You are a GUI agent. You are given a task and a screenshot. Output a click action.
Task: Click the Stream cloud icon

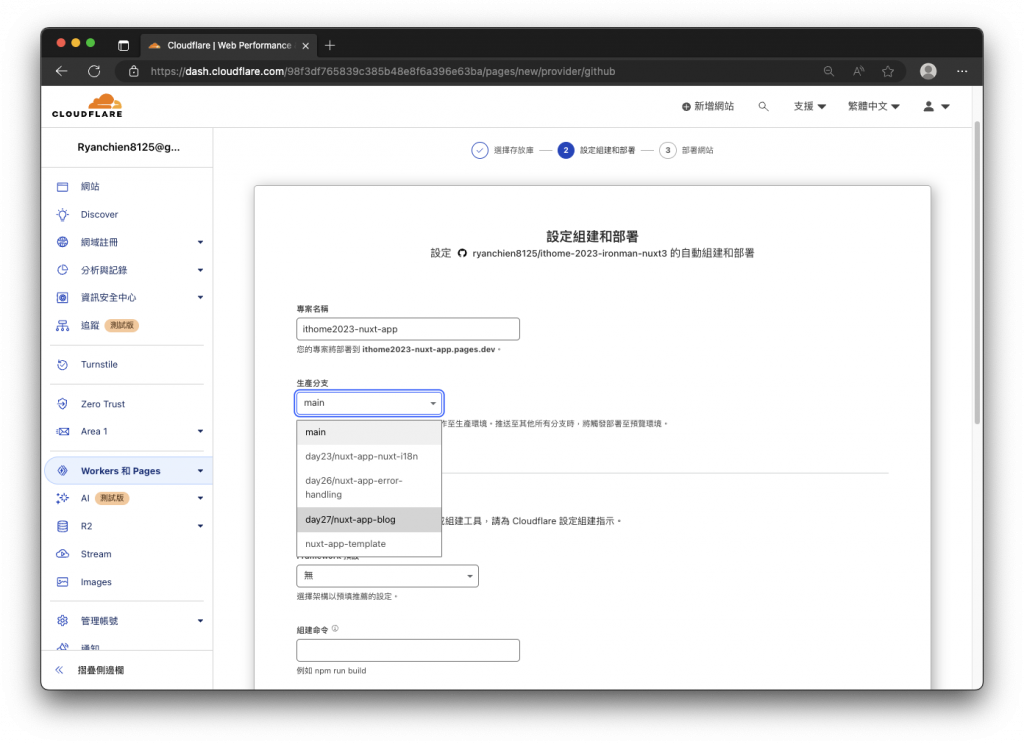pos(62,554)
